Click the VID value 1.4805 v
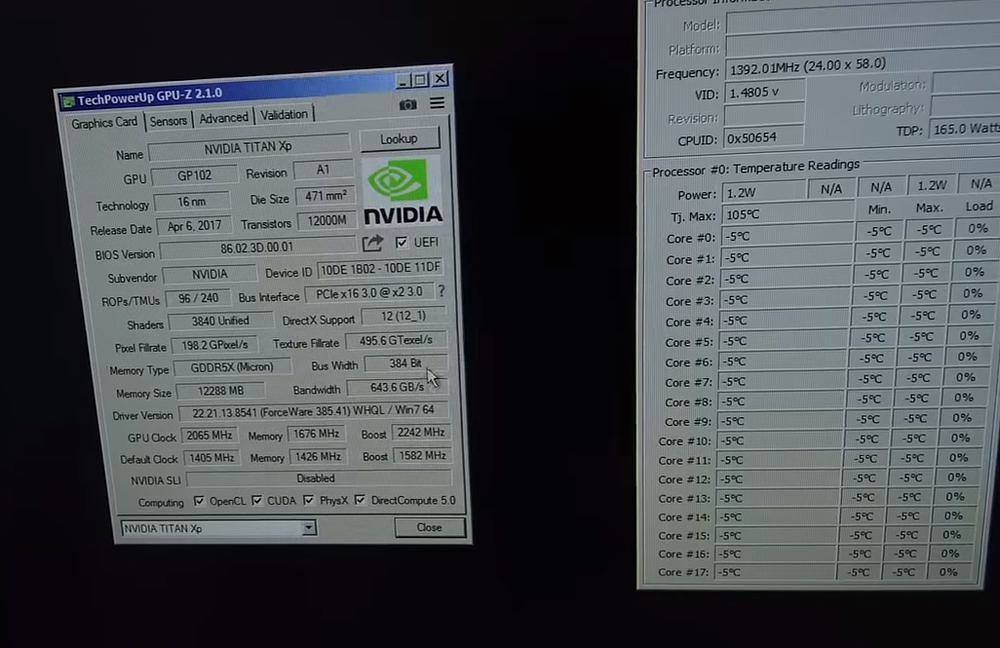Screen dimensions: 1000x648 click(764, 93)
